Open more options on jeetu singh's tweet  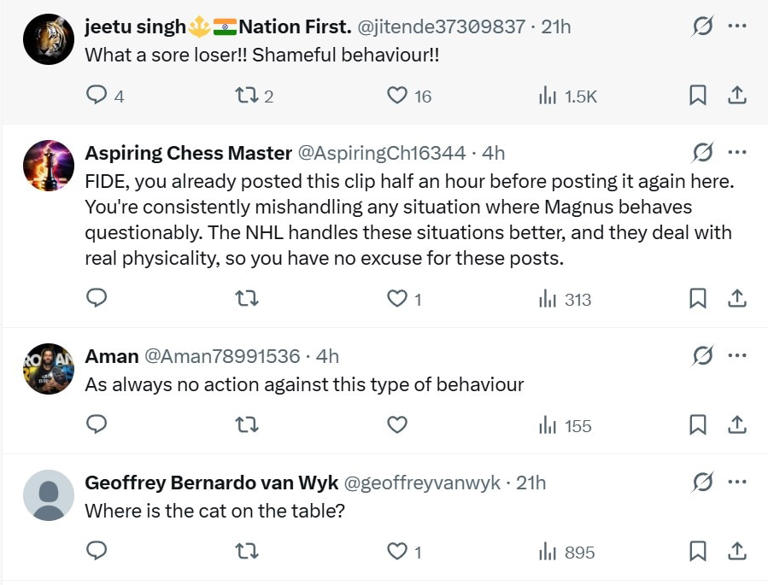(737, 26)
